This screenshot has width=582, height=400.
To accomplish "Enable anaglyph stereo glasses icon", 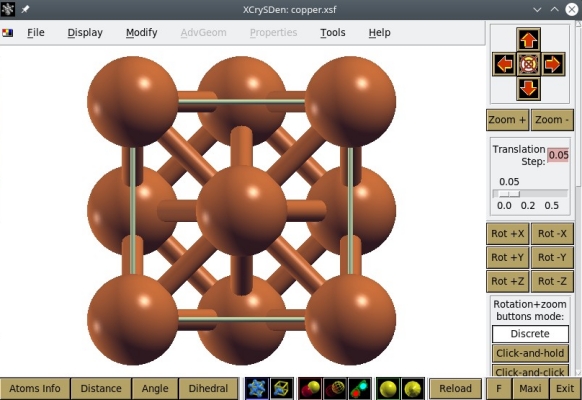I will coord(359,388).
